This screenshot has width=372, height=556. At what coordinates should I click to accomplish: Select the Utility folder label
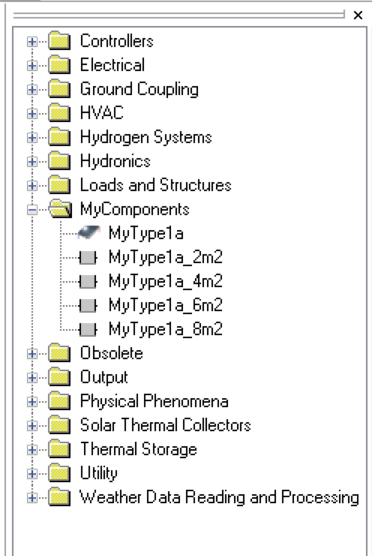click(x=99, y=473)
